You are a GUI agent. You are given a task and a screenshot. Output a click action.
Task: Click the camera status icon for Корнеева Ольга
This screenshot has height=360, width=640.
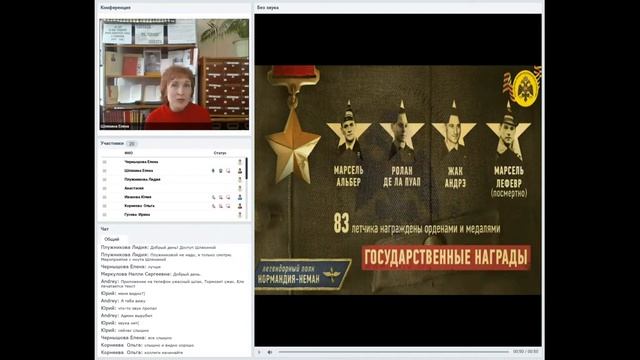click(220, 206)
